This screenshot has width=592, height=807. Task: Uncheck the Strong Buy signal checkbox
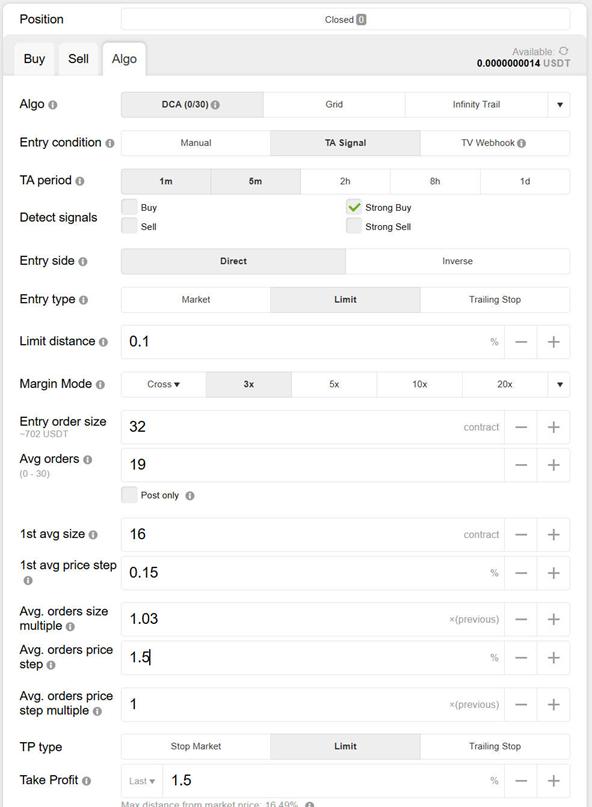354,207
